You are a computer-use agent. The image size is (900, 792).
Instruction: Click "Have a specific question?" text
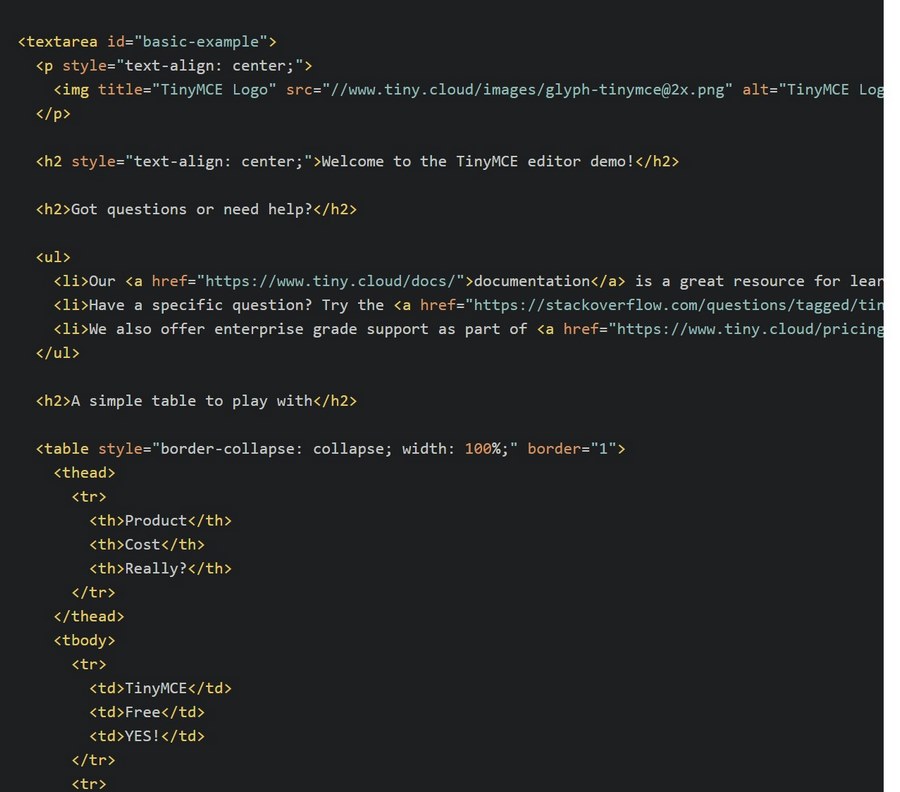click(200, 305)
